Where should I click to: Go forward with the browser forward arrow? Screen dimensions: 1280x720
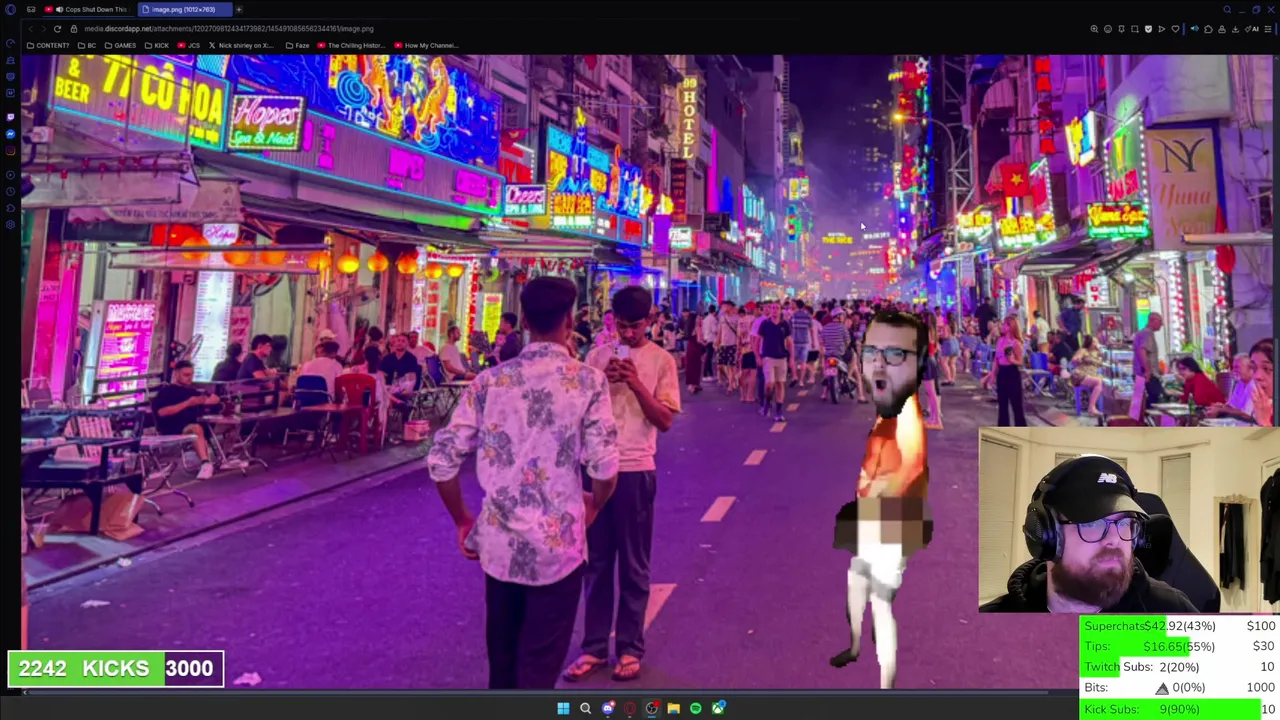43,29
